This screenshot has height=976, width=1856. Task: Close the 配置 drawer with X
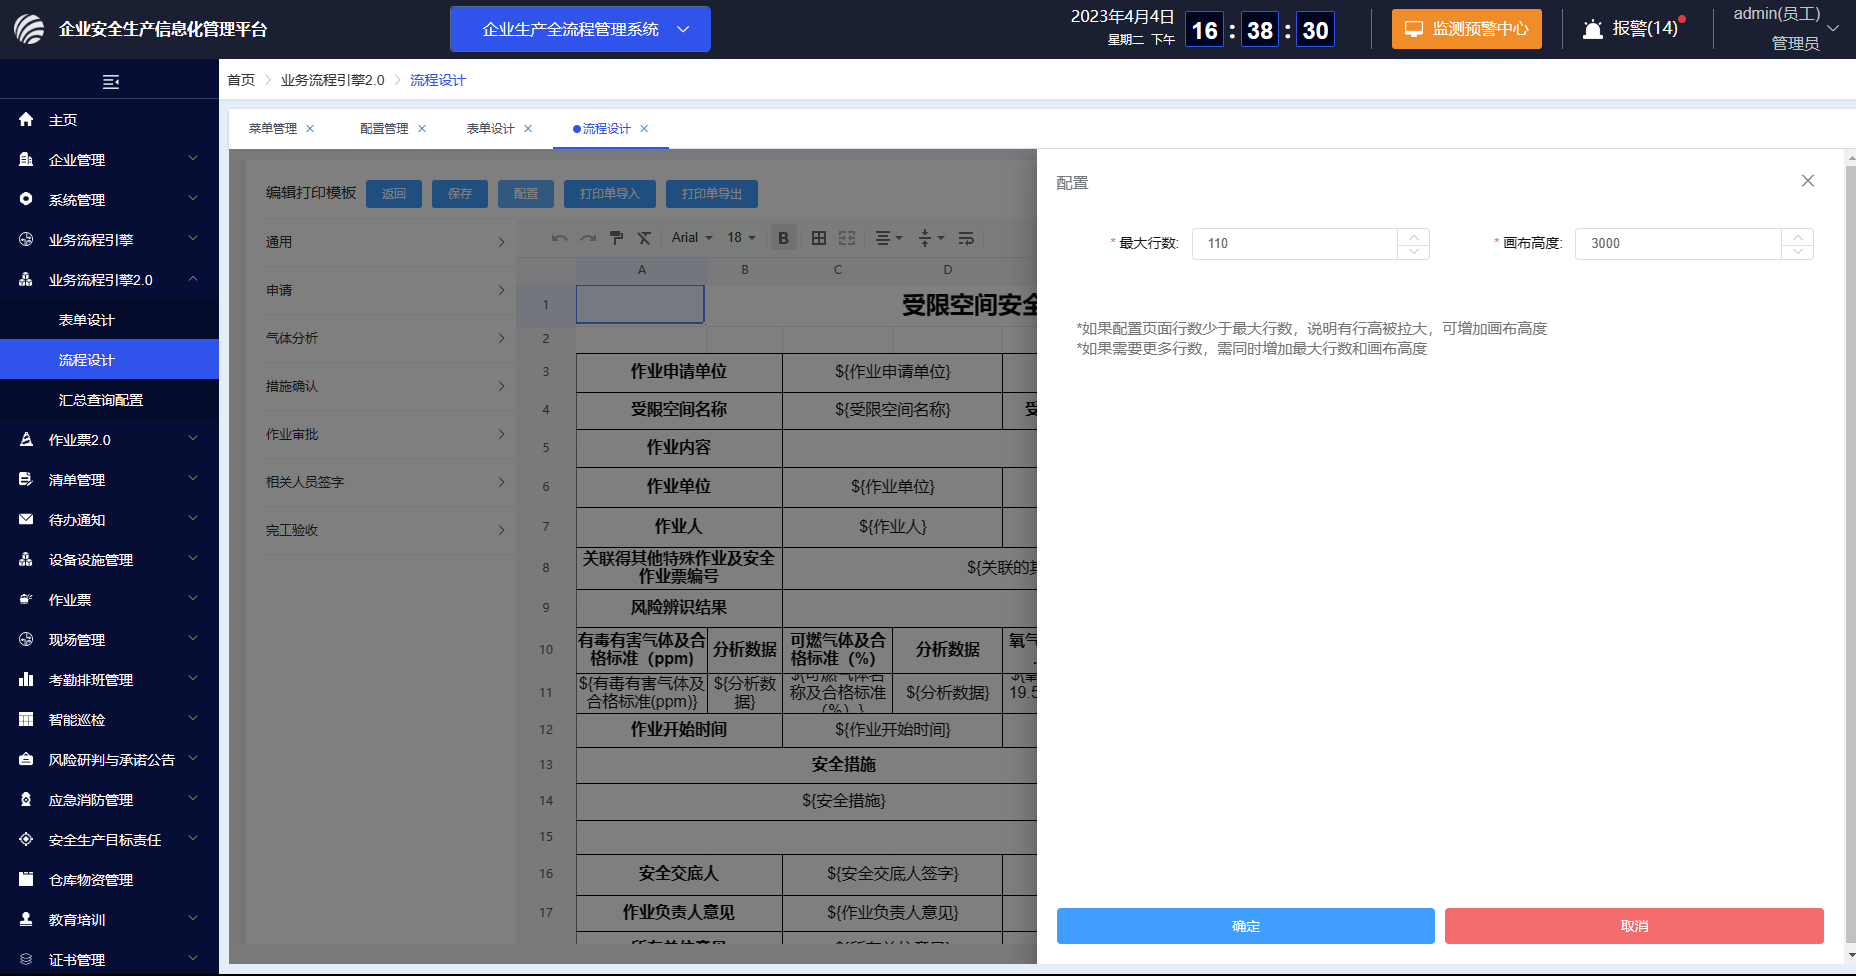coord(1808,181)
